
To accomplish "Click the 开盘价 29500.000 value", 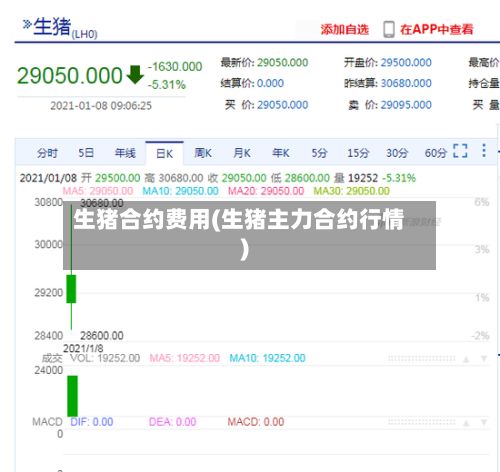I will pos(406,63).
